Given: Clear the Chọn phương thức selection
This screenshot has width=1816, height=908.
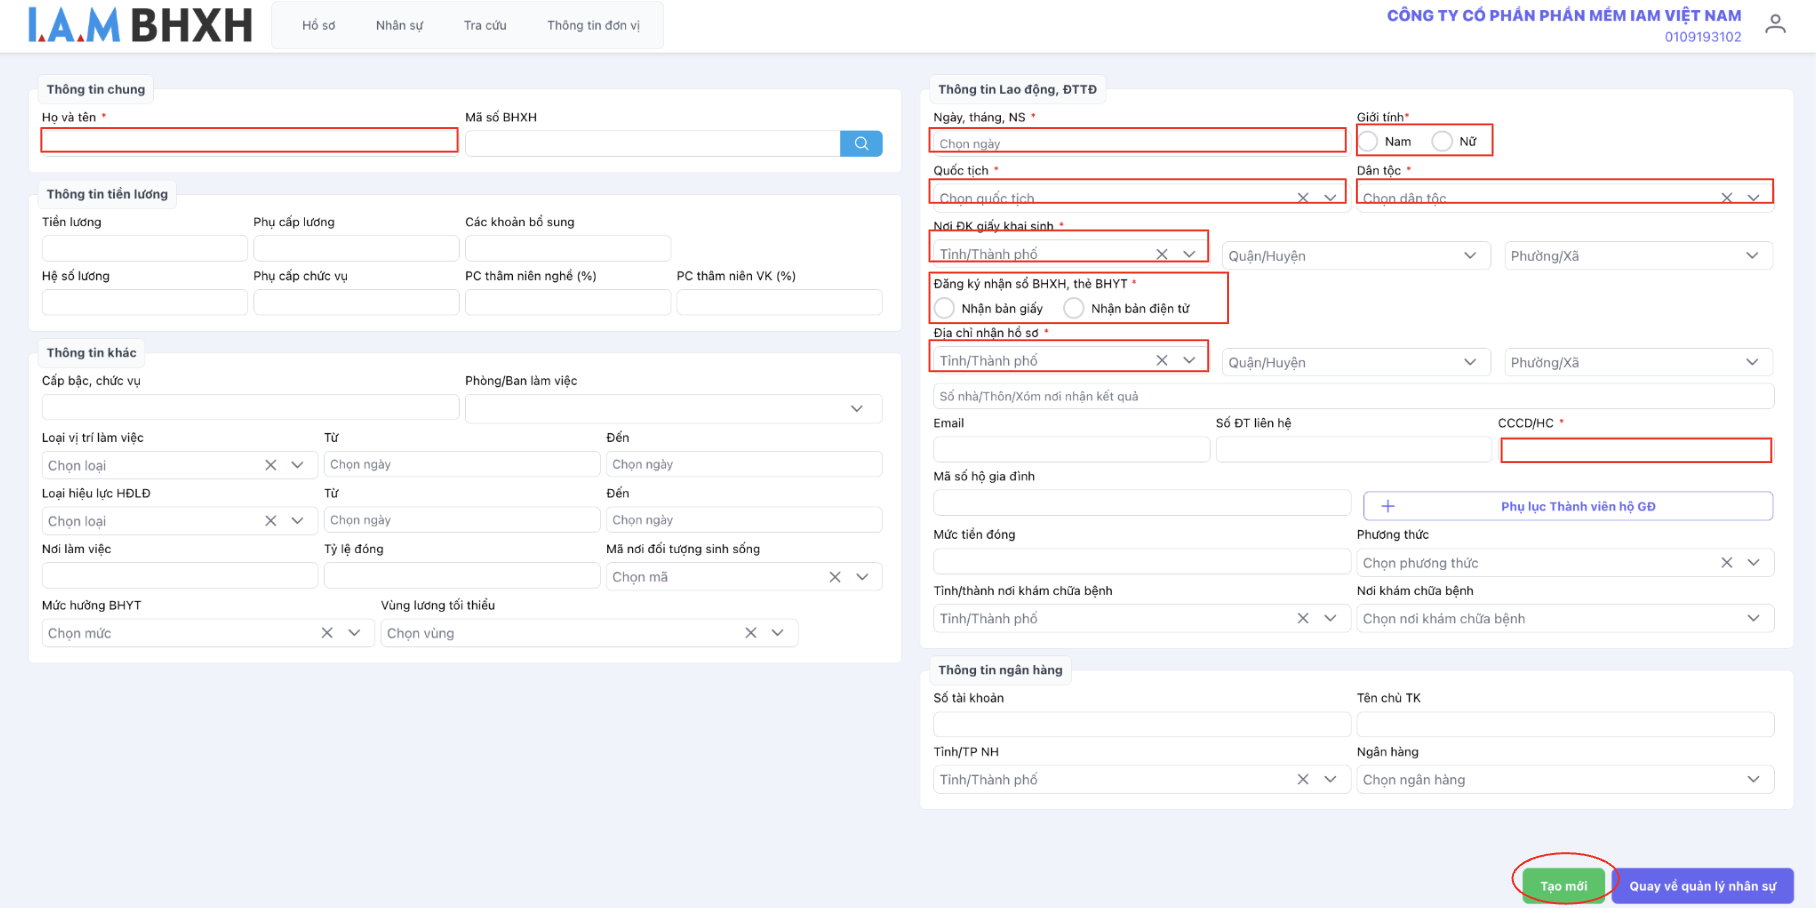Looking at the screenshot, I should pos(1726,563).
